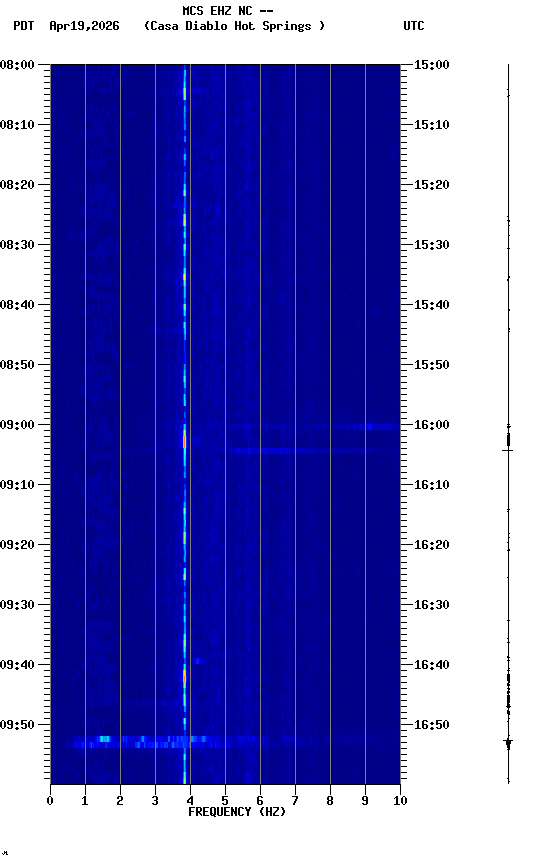Viewport: 552px width, 864px height.
Task: Click the 09:10 PDT time label
Action: point(17,485)
